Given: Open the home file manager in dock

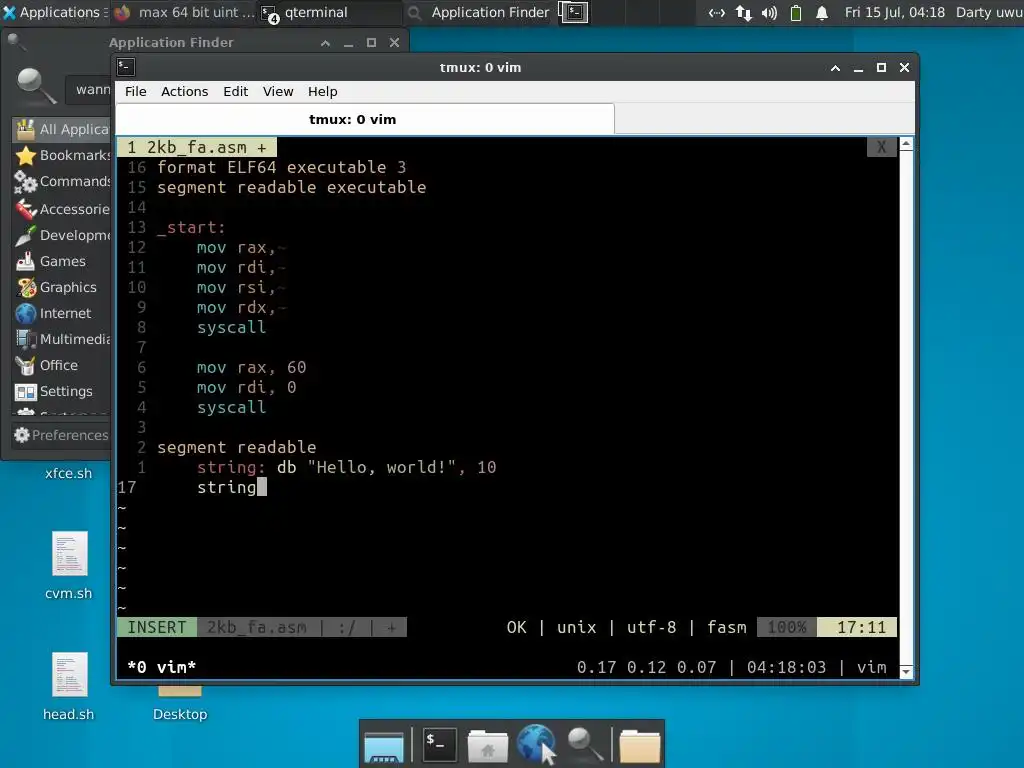Looking at the screenshot, I should pyautogui.click(x=487, y=746).
